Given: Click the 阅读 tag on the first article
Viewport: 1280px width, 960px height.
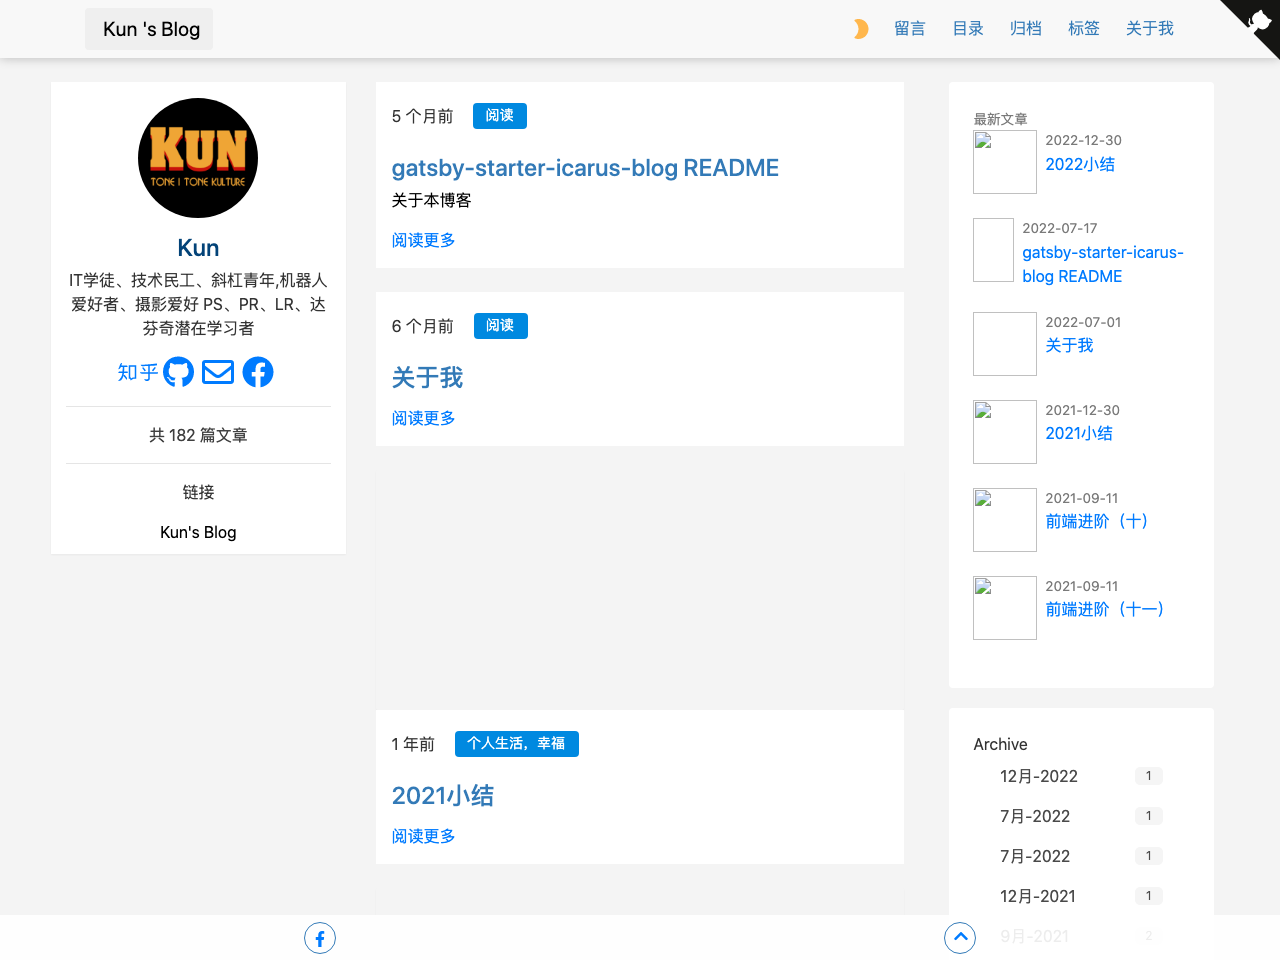Looking at the screenshot, I should point(499,116).
